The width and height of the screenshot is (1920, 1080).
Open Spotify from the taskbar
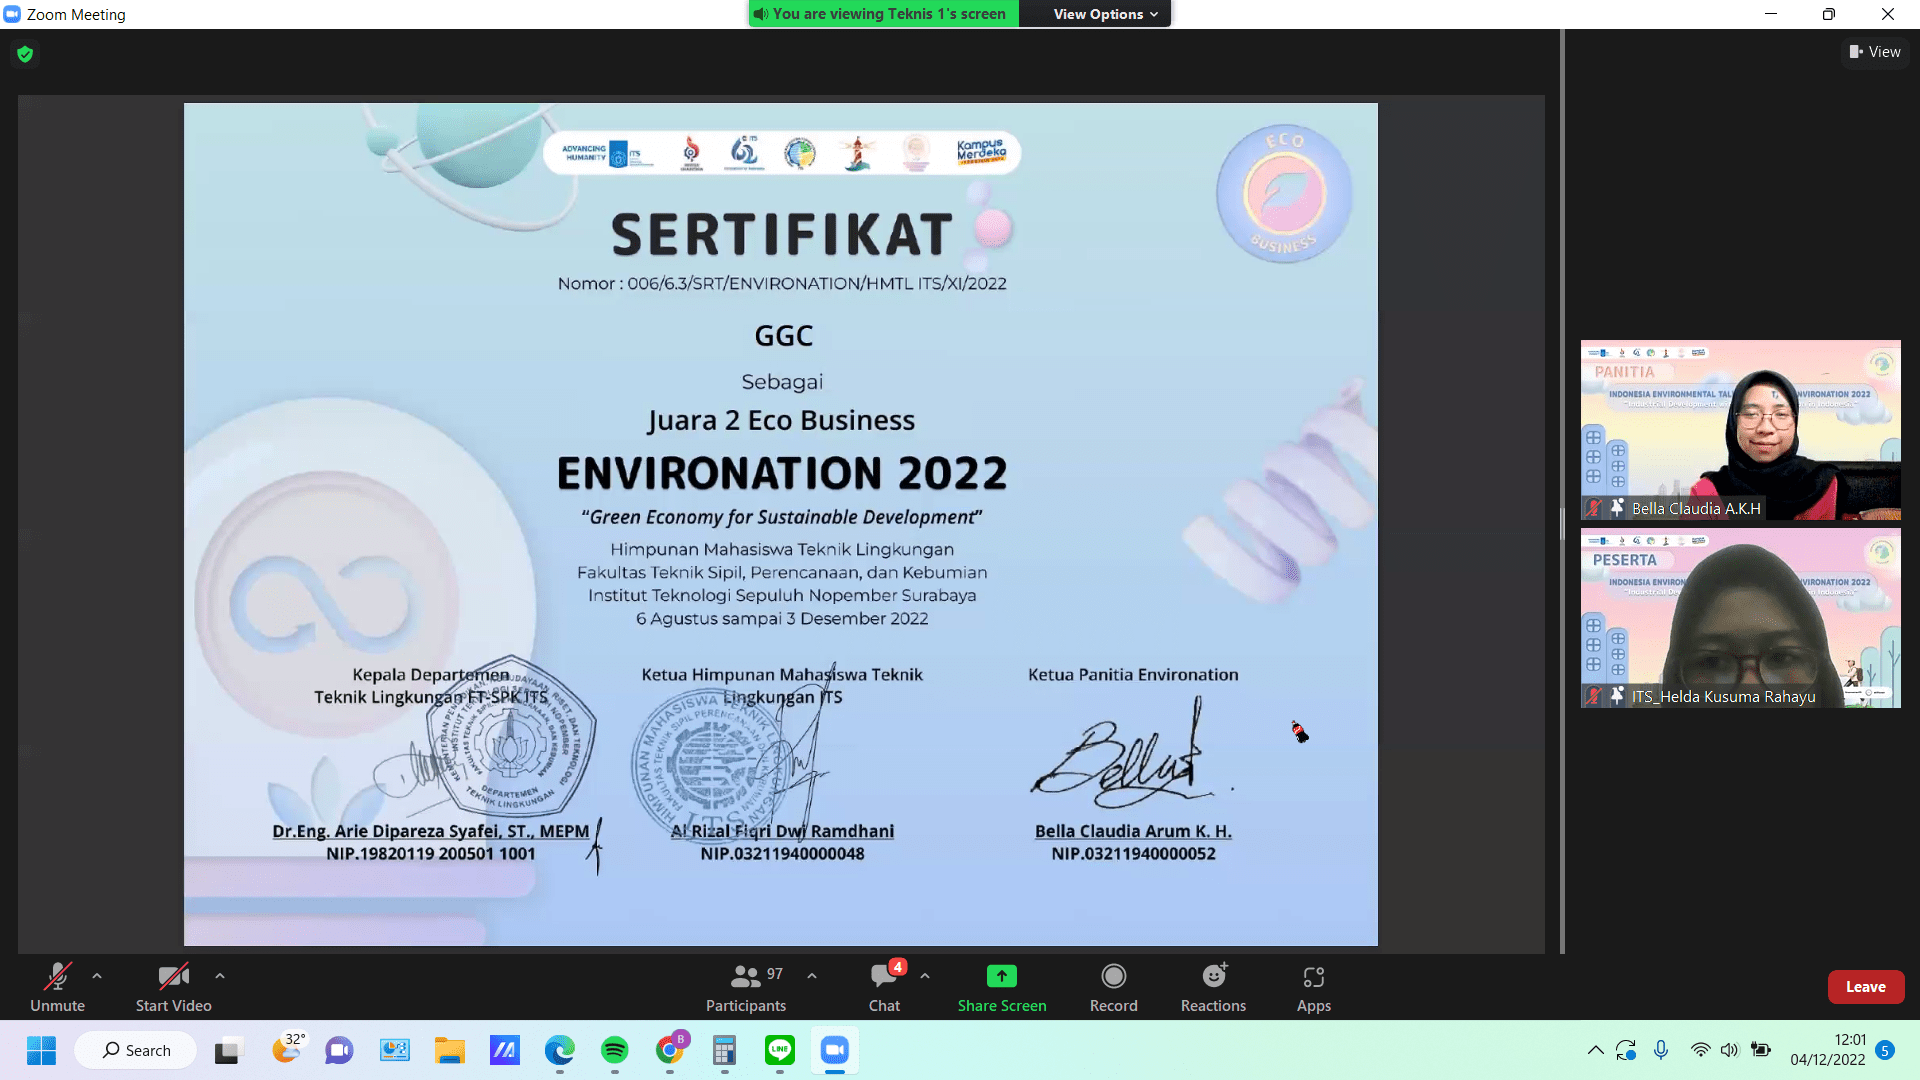coord(614,1051)
